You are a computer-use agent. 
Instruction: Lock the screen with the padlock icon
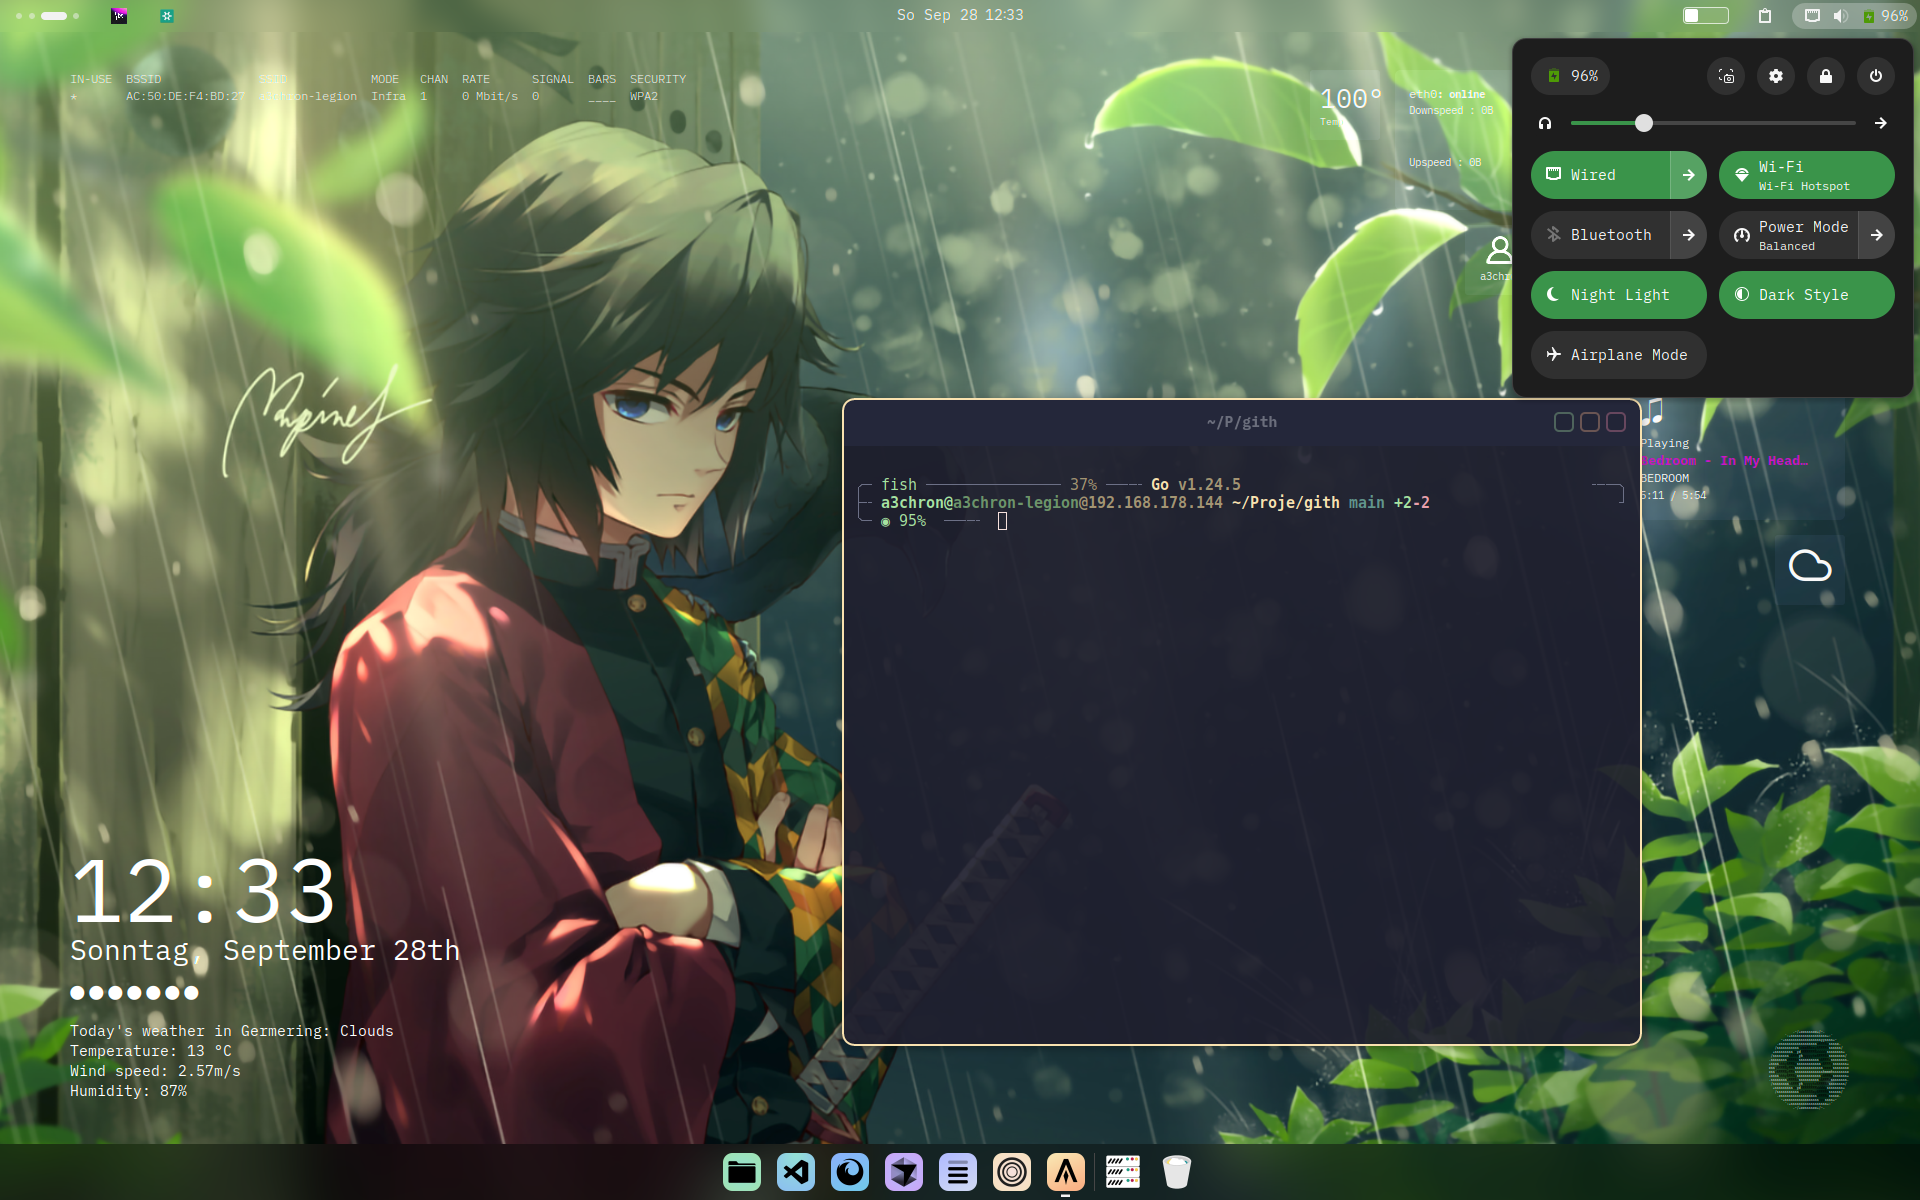coord(1826,76)
